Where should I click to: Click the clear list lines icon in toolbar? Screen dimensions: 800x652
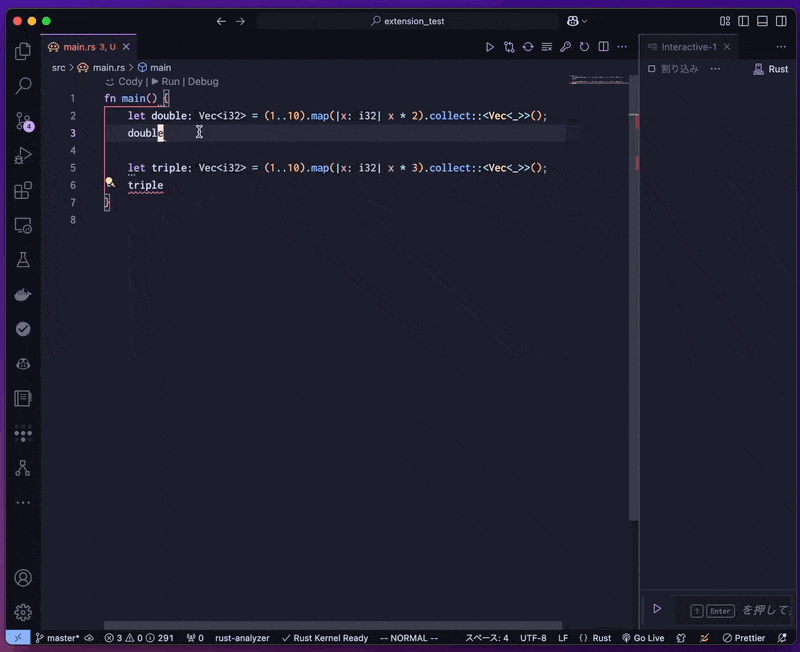(x=546, y=47)
